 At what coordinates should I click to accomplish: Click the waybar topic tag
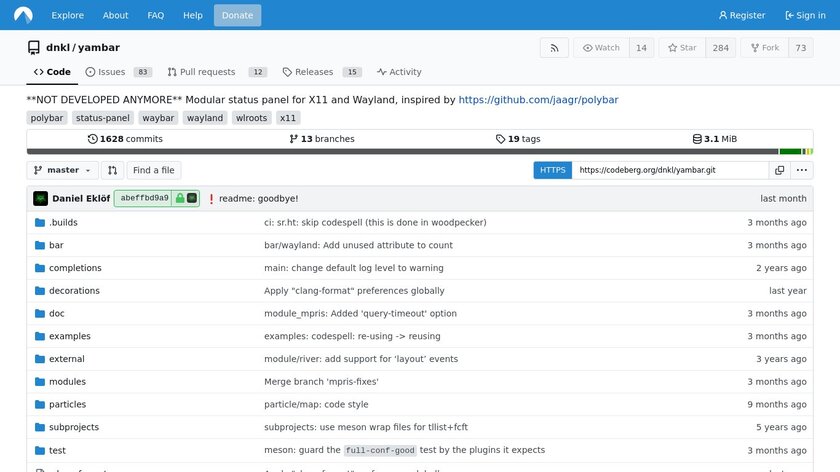(158, 118)
